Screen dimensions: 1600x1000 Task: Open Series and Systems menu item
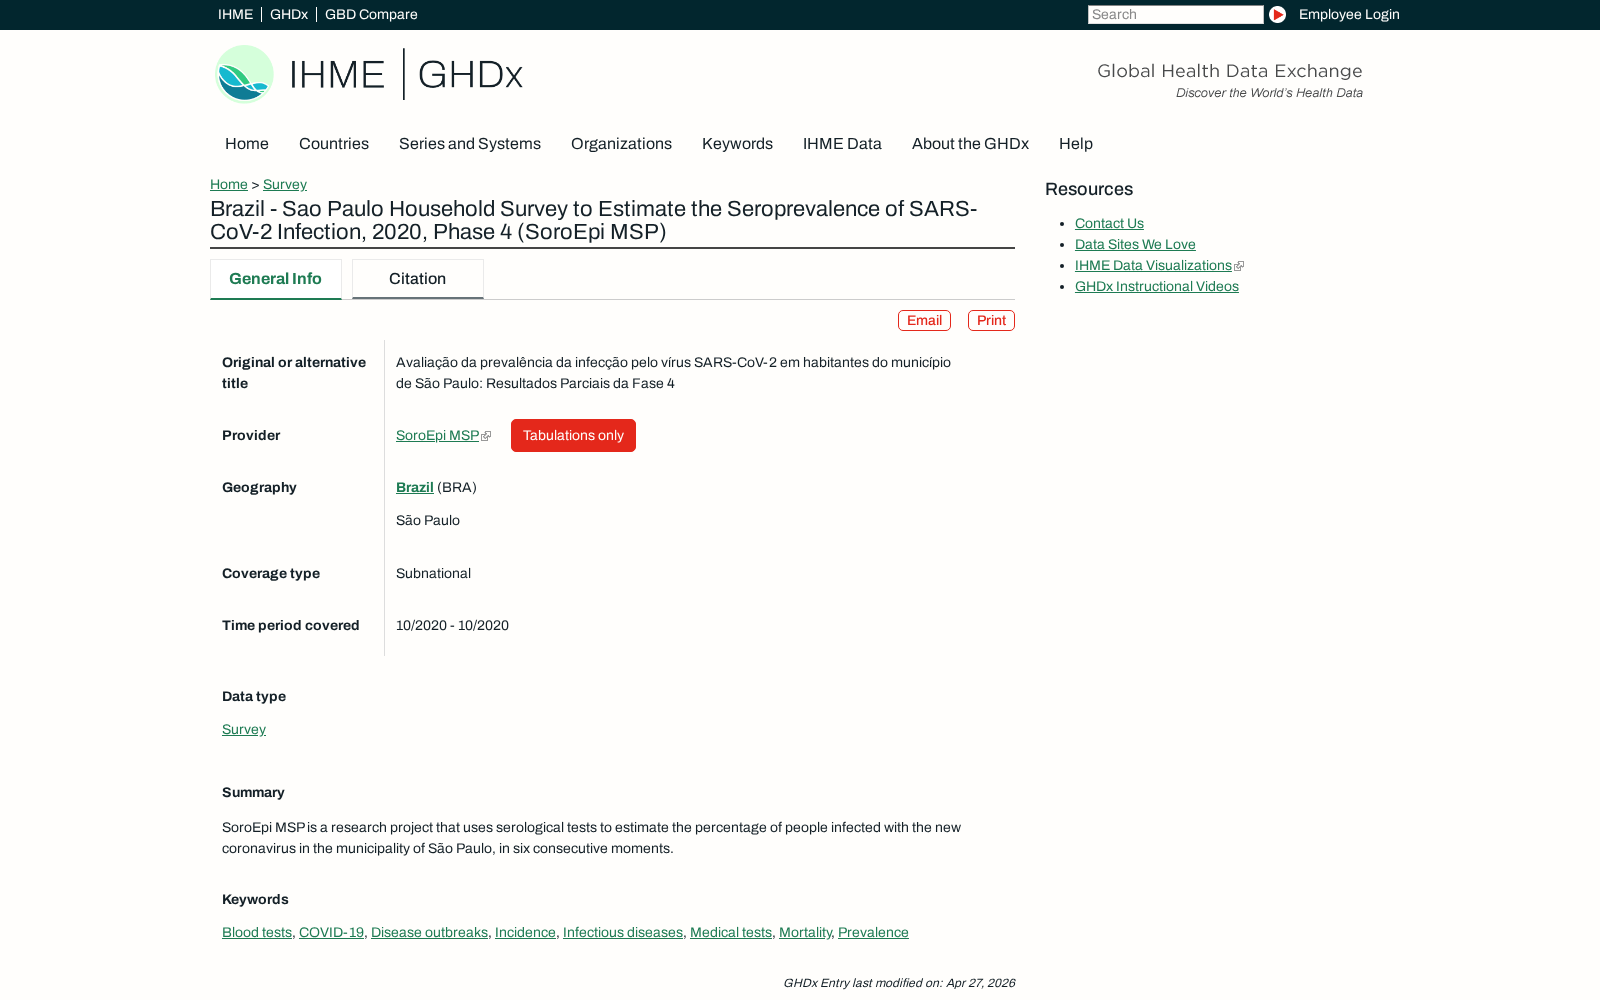pos(470,144)
